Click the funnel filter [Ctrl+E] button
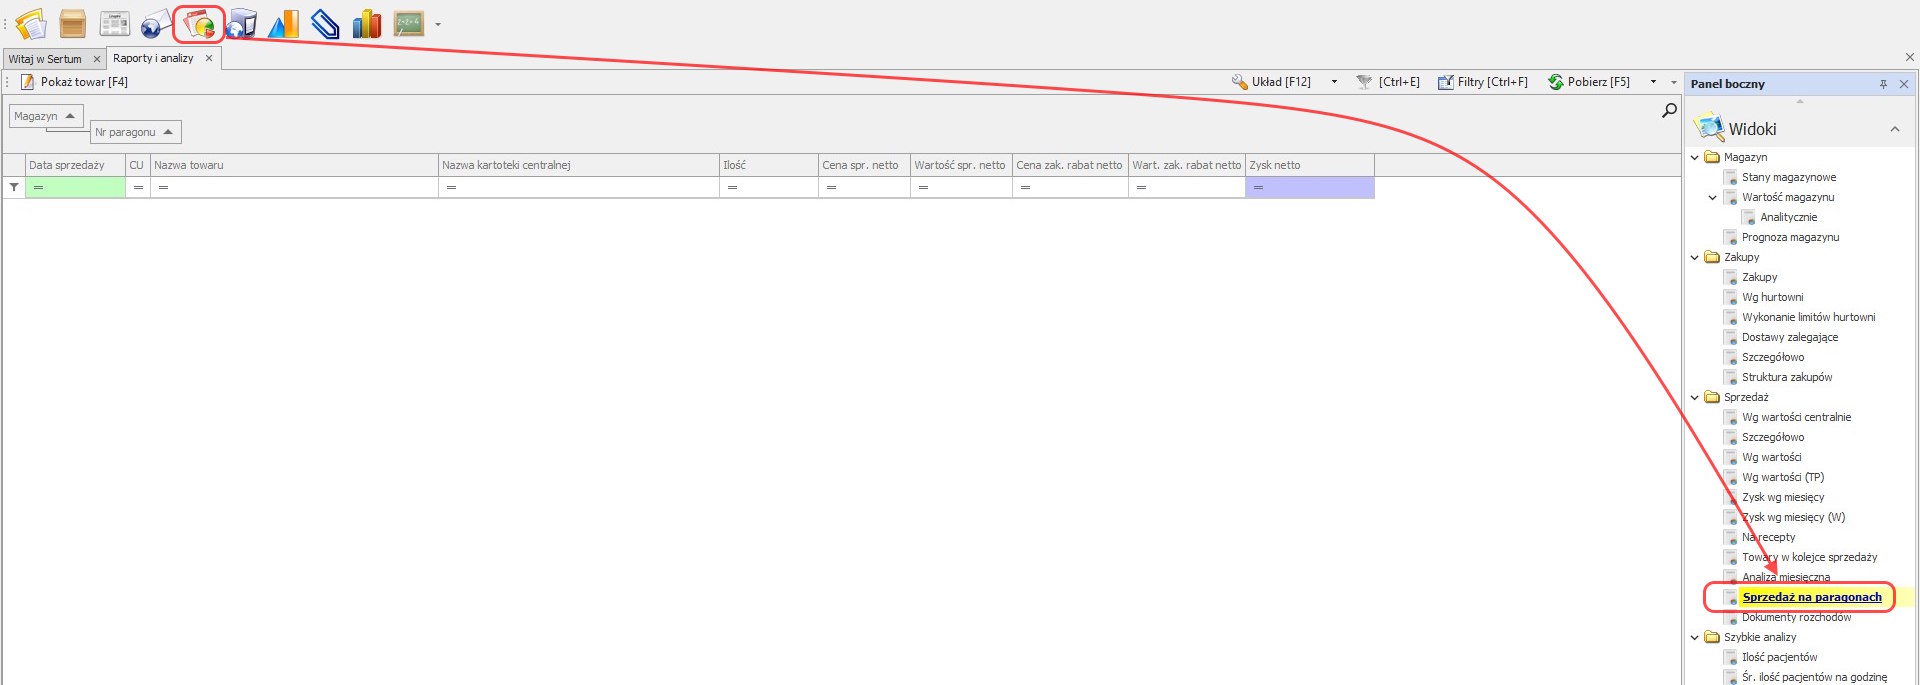 click(x=1387, y=82)
